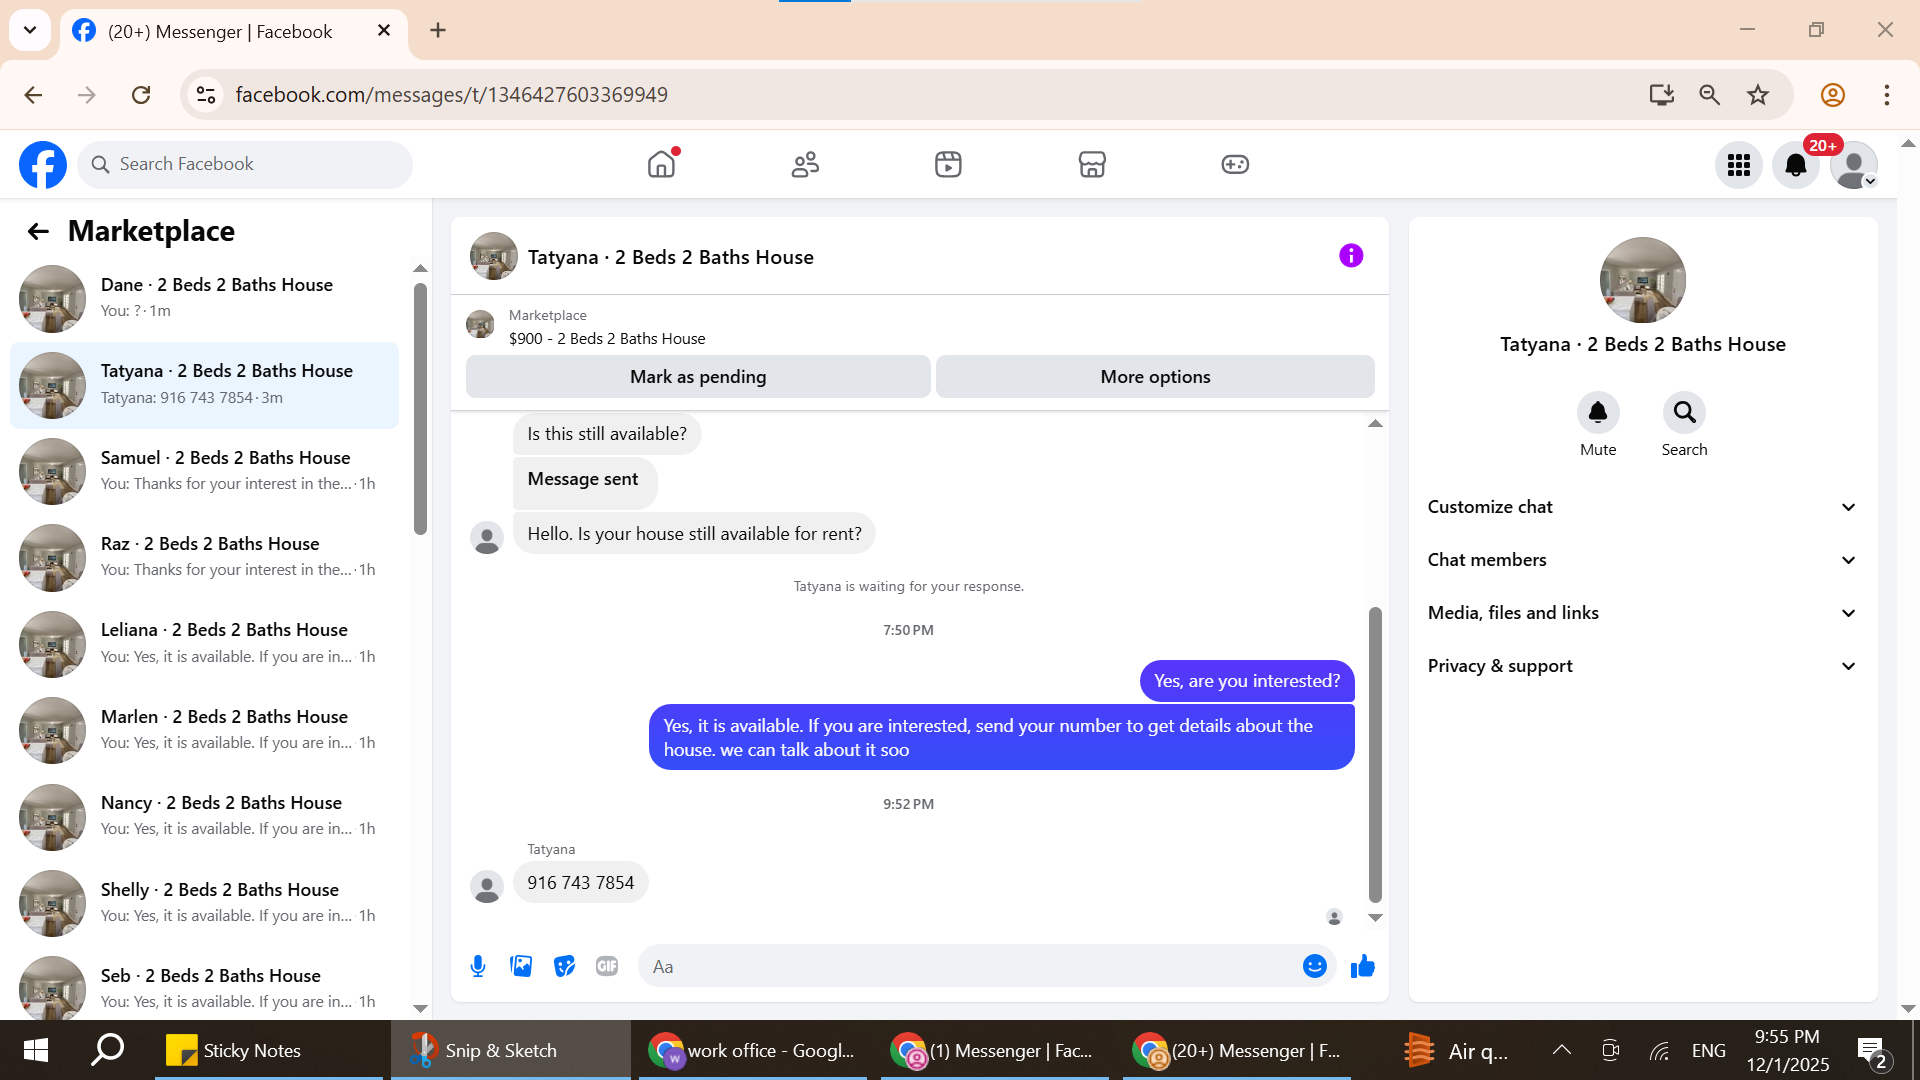1920x1080 pixels.
Task: Click the browser address bar URL
Action: coord(451,95)
